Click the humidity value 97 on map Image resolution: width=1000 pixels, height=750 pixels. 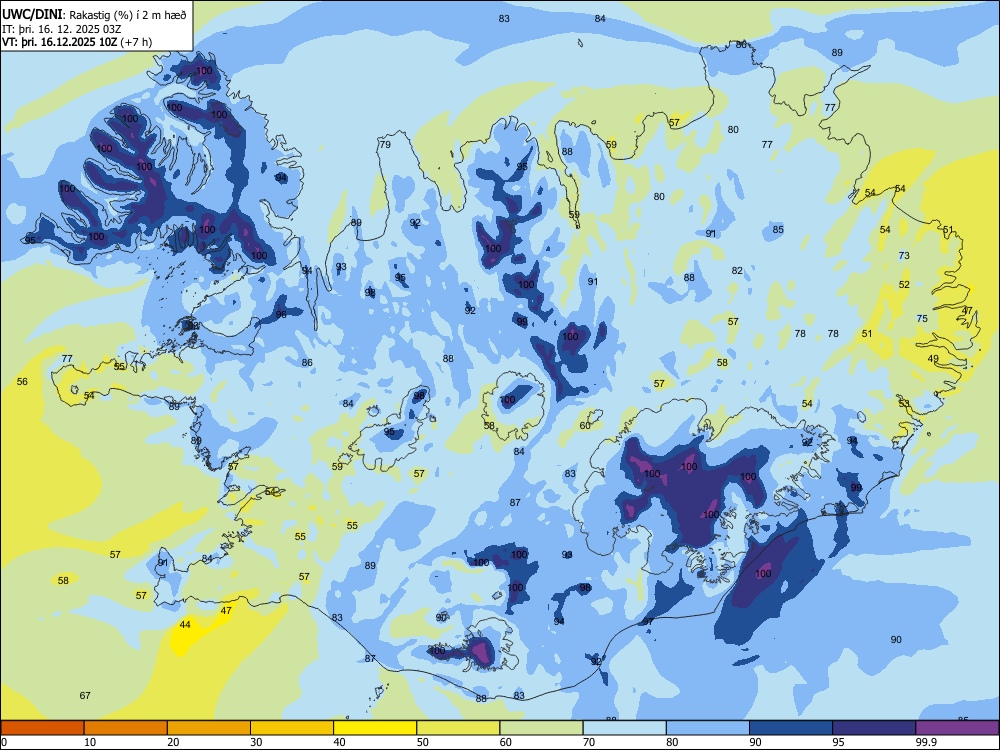click(647, 621)
